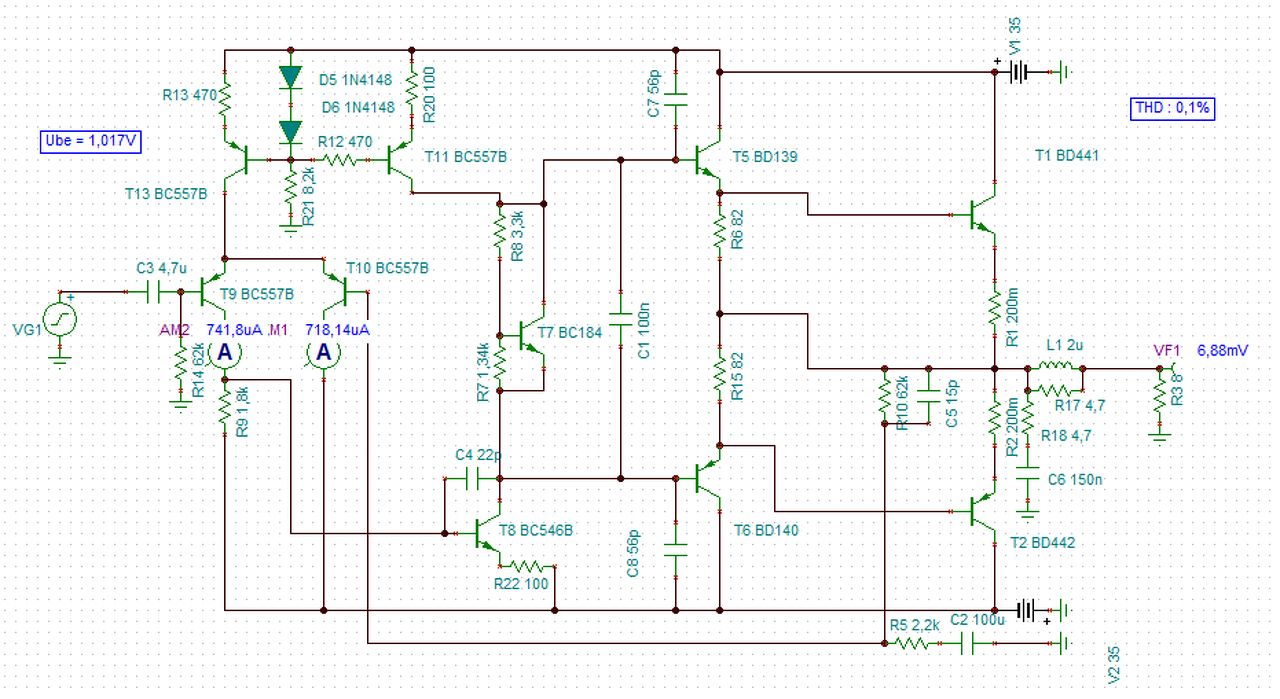Select output transistor T2 BD442
1280x699 pixels.
pos(983,511)
